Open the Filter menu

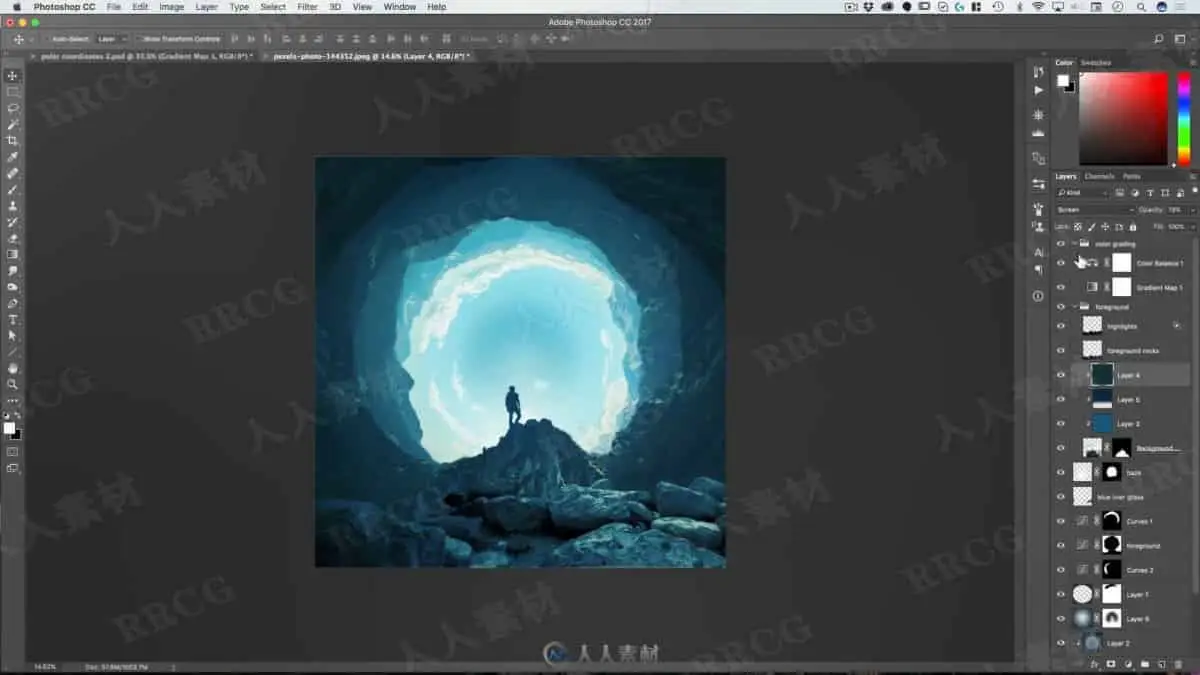(308, 7)
